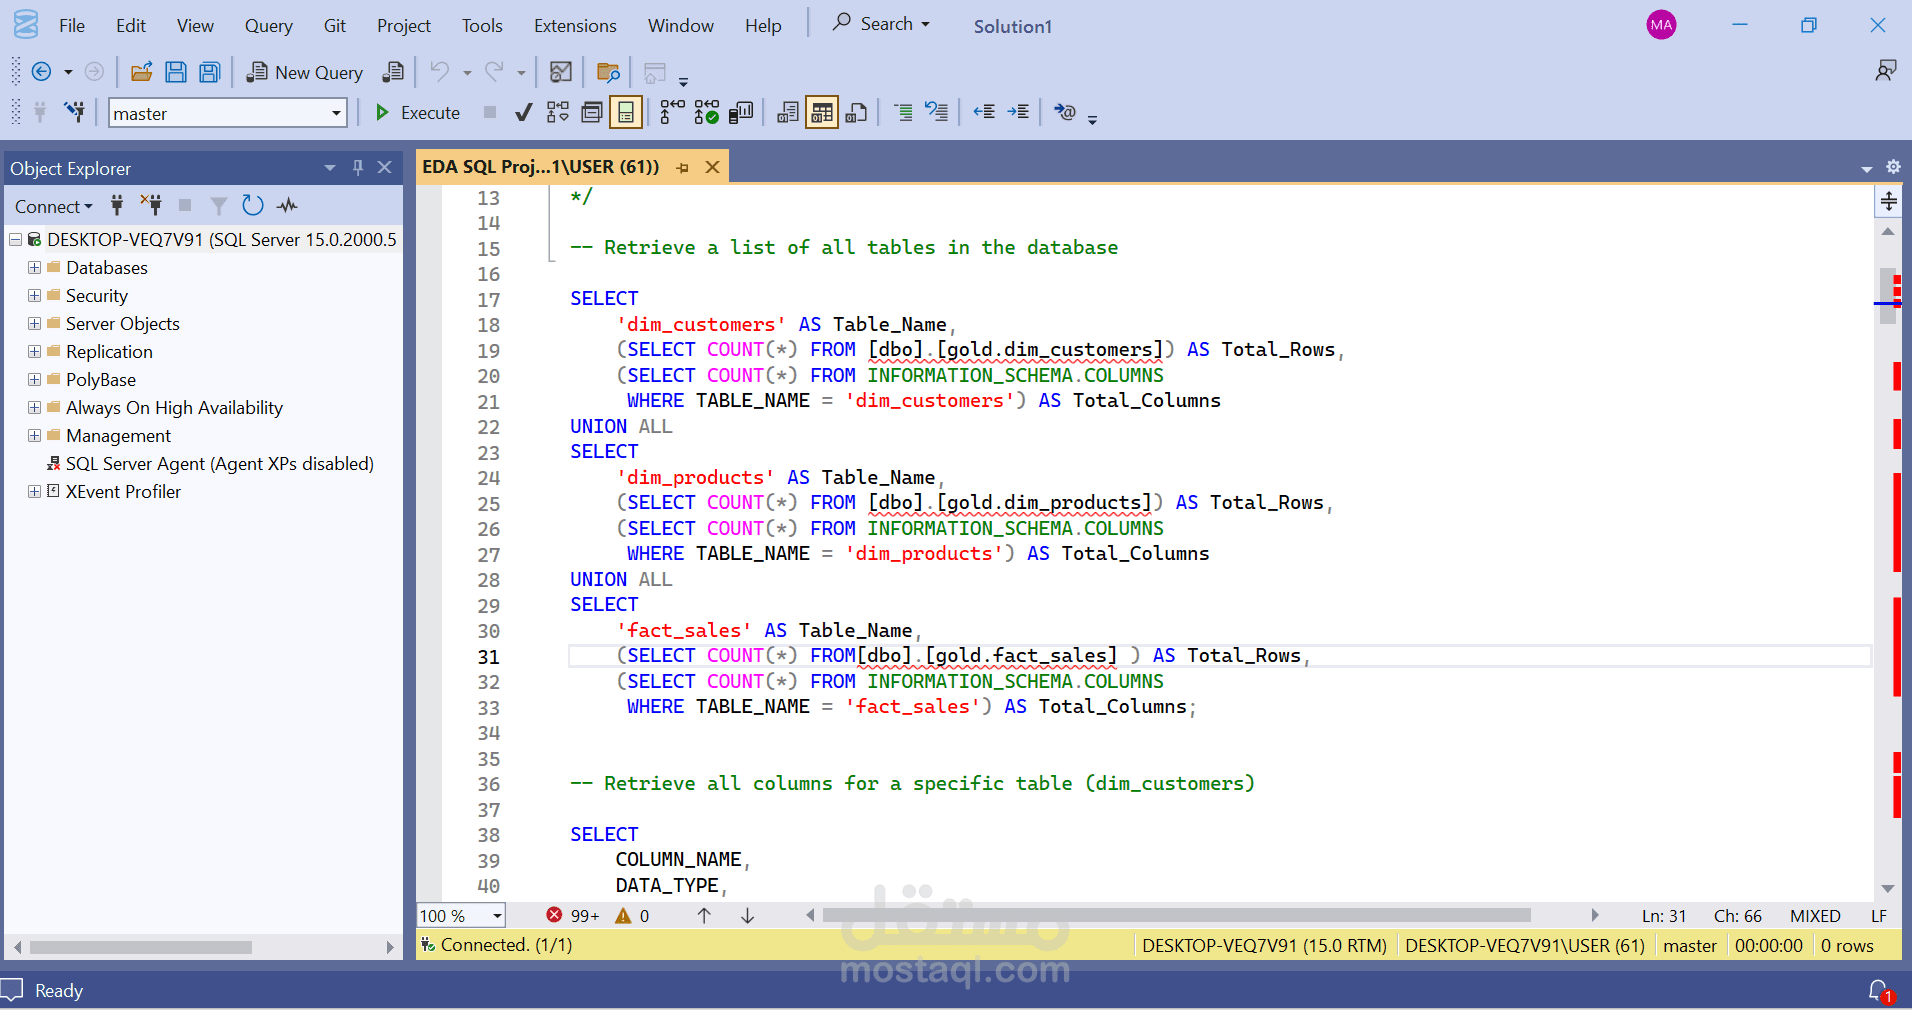
Task: Click the Search box in title bar
Action: click(x=882, y=23)
